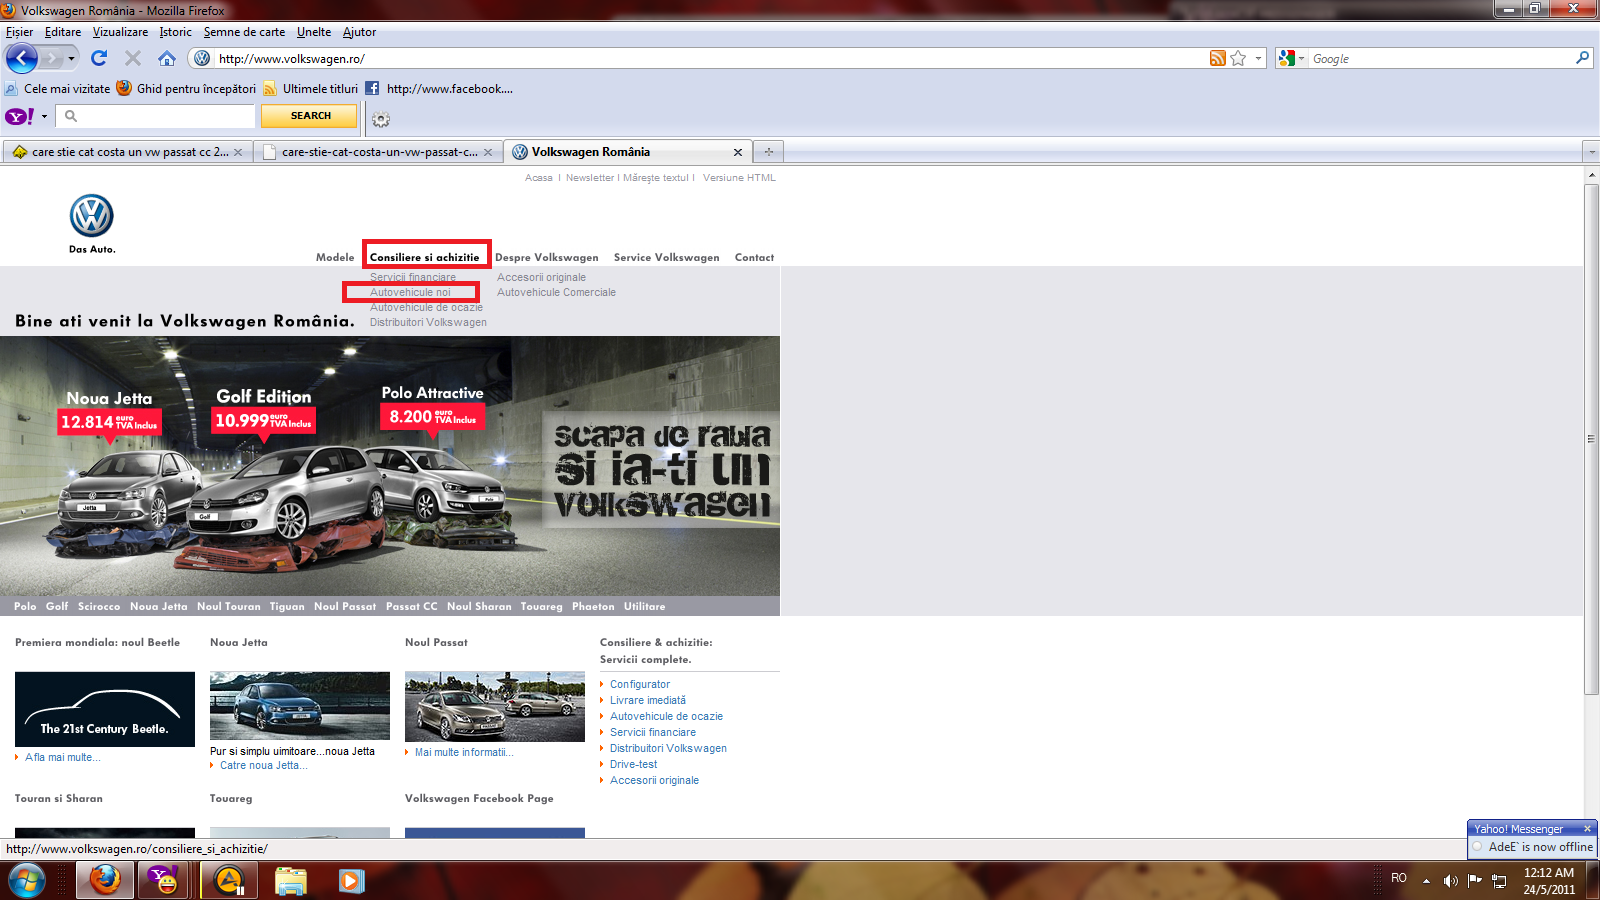Image resolution: width=1600 pixels, height=900 pixels.
Task: Click Passat CC in the model bar
Action: [x=412, y=606]
